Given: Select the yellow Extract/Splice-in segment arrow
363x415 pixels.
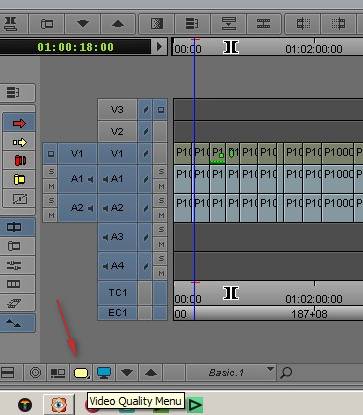Looking at the screenshot, I should tap(19, 142).
